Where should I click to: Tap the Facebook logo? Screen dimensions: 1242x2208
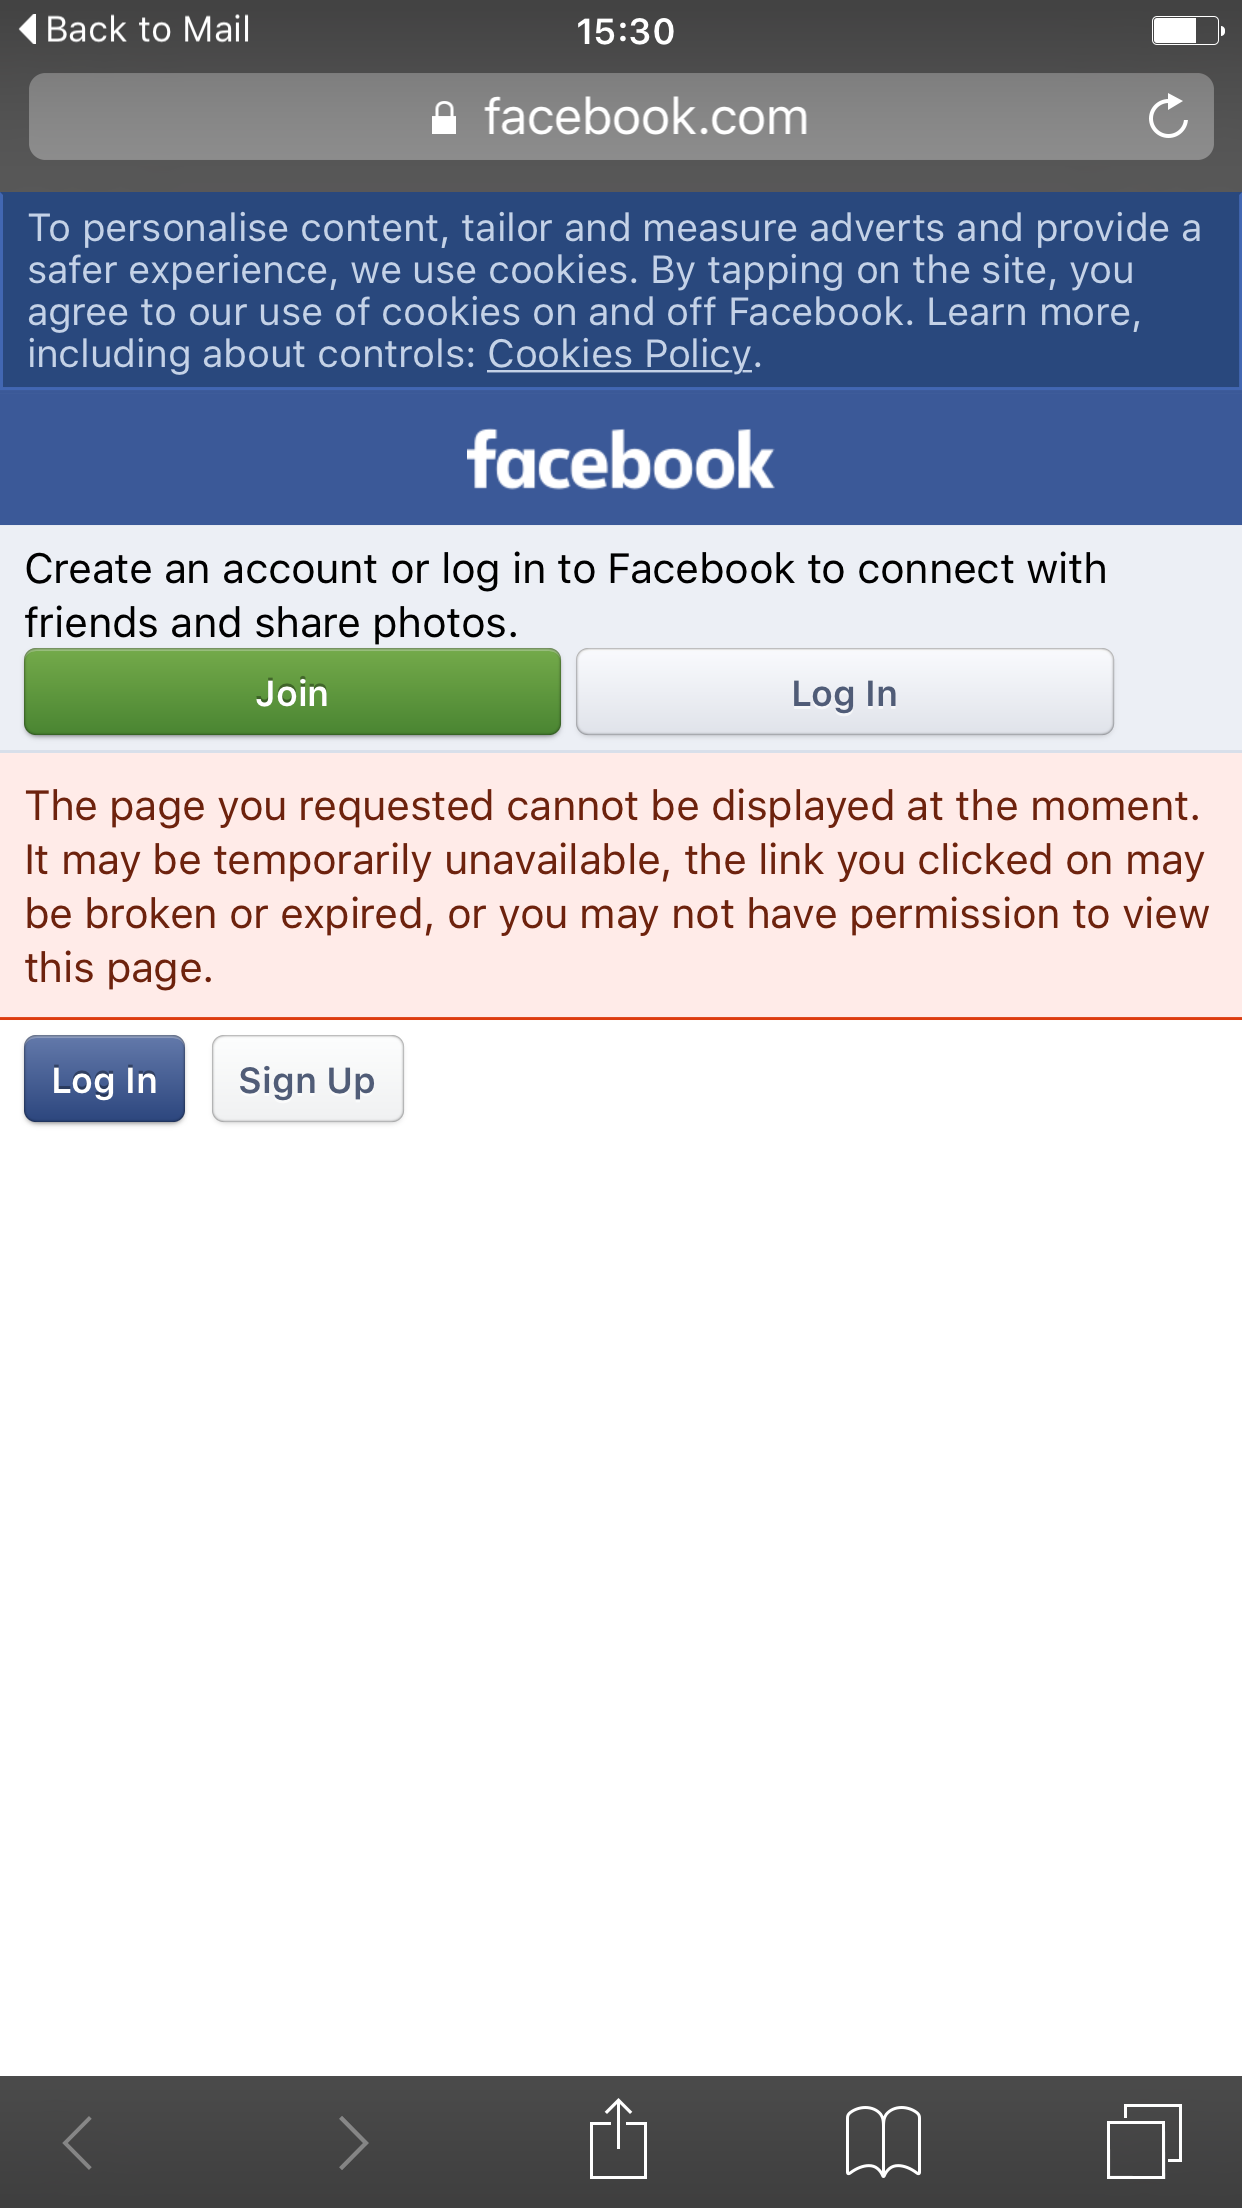pyautogui.click(x=620, y=459)
